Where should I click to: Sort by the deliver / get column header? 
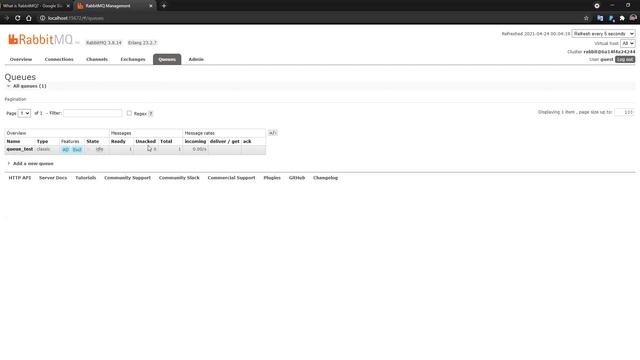coord(224,141)
